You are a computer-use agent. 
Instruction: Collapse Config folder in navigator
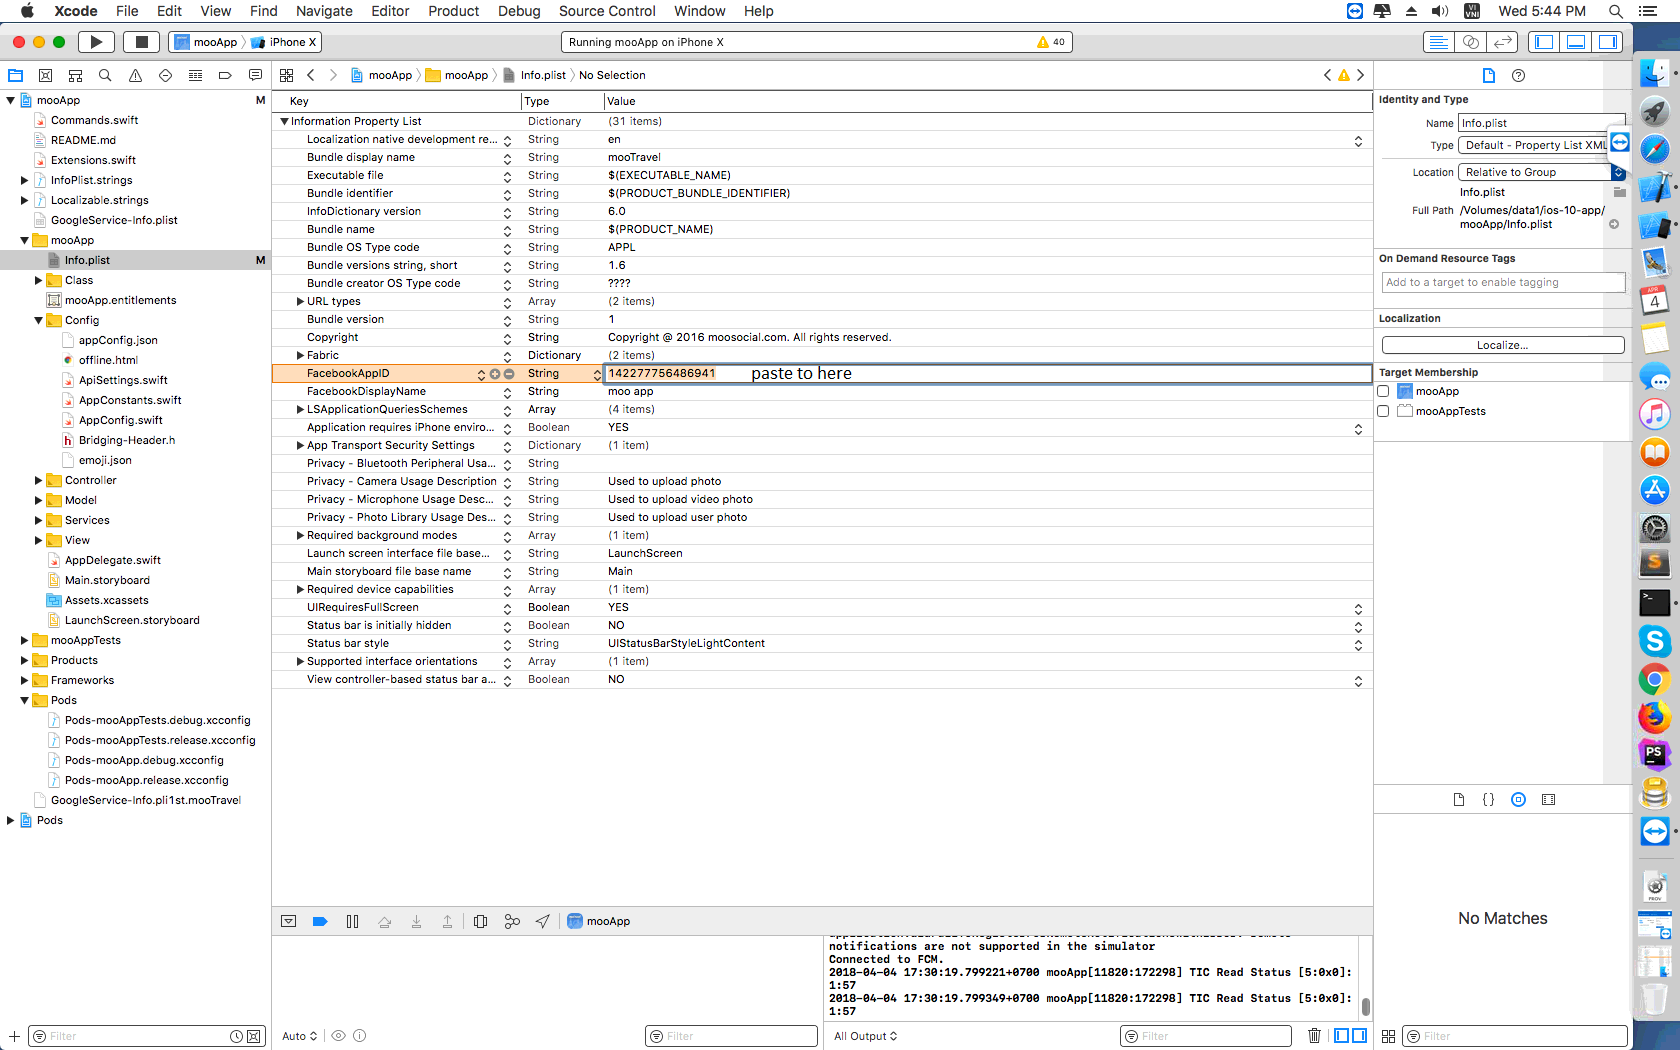[x=39, y=320]
